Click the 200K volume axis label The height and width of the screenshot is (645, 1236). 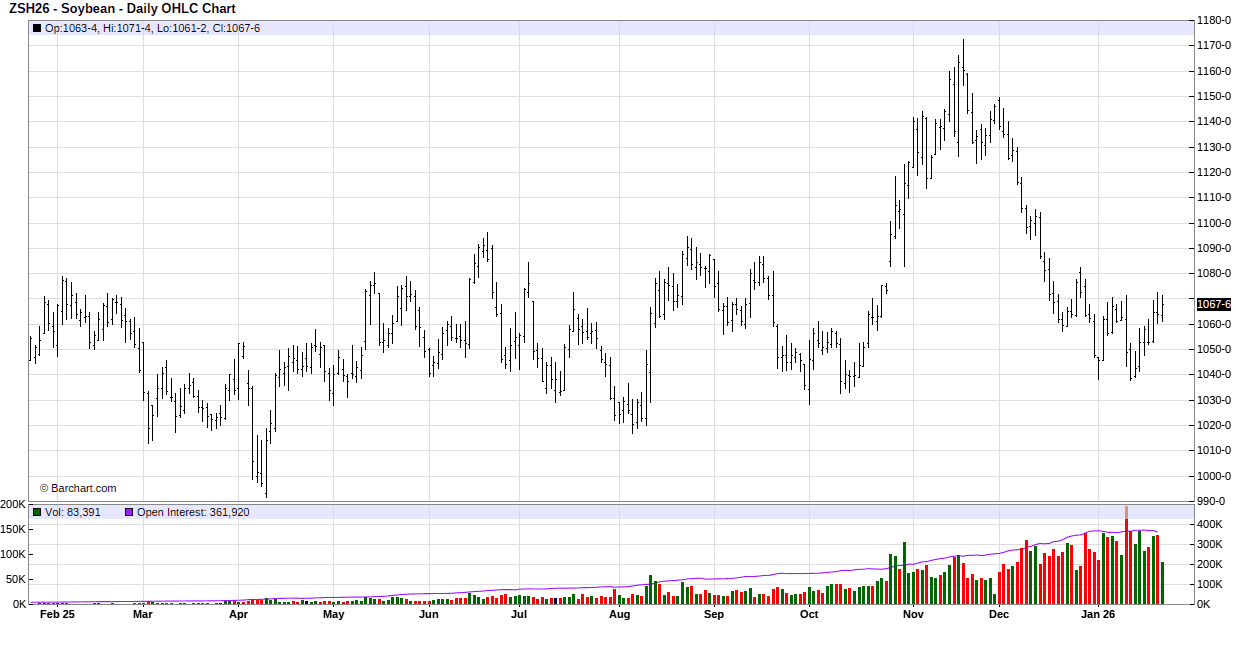13,505
